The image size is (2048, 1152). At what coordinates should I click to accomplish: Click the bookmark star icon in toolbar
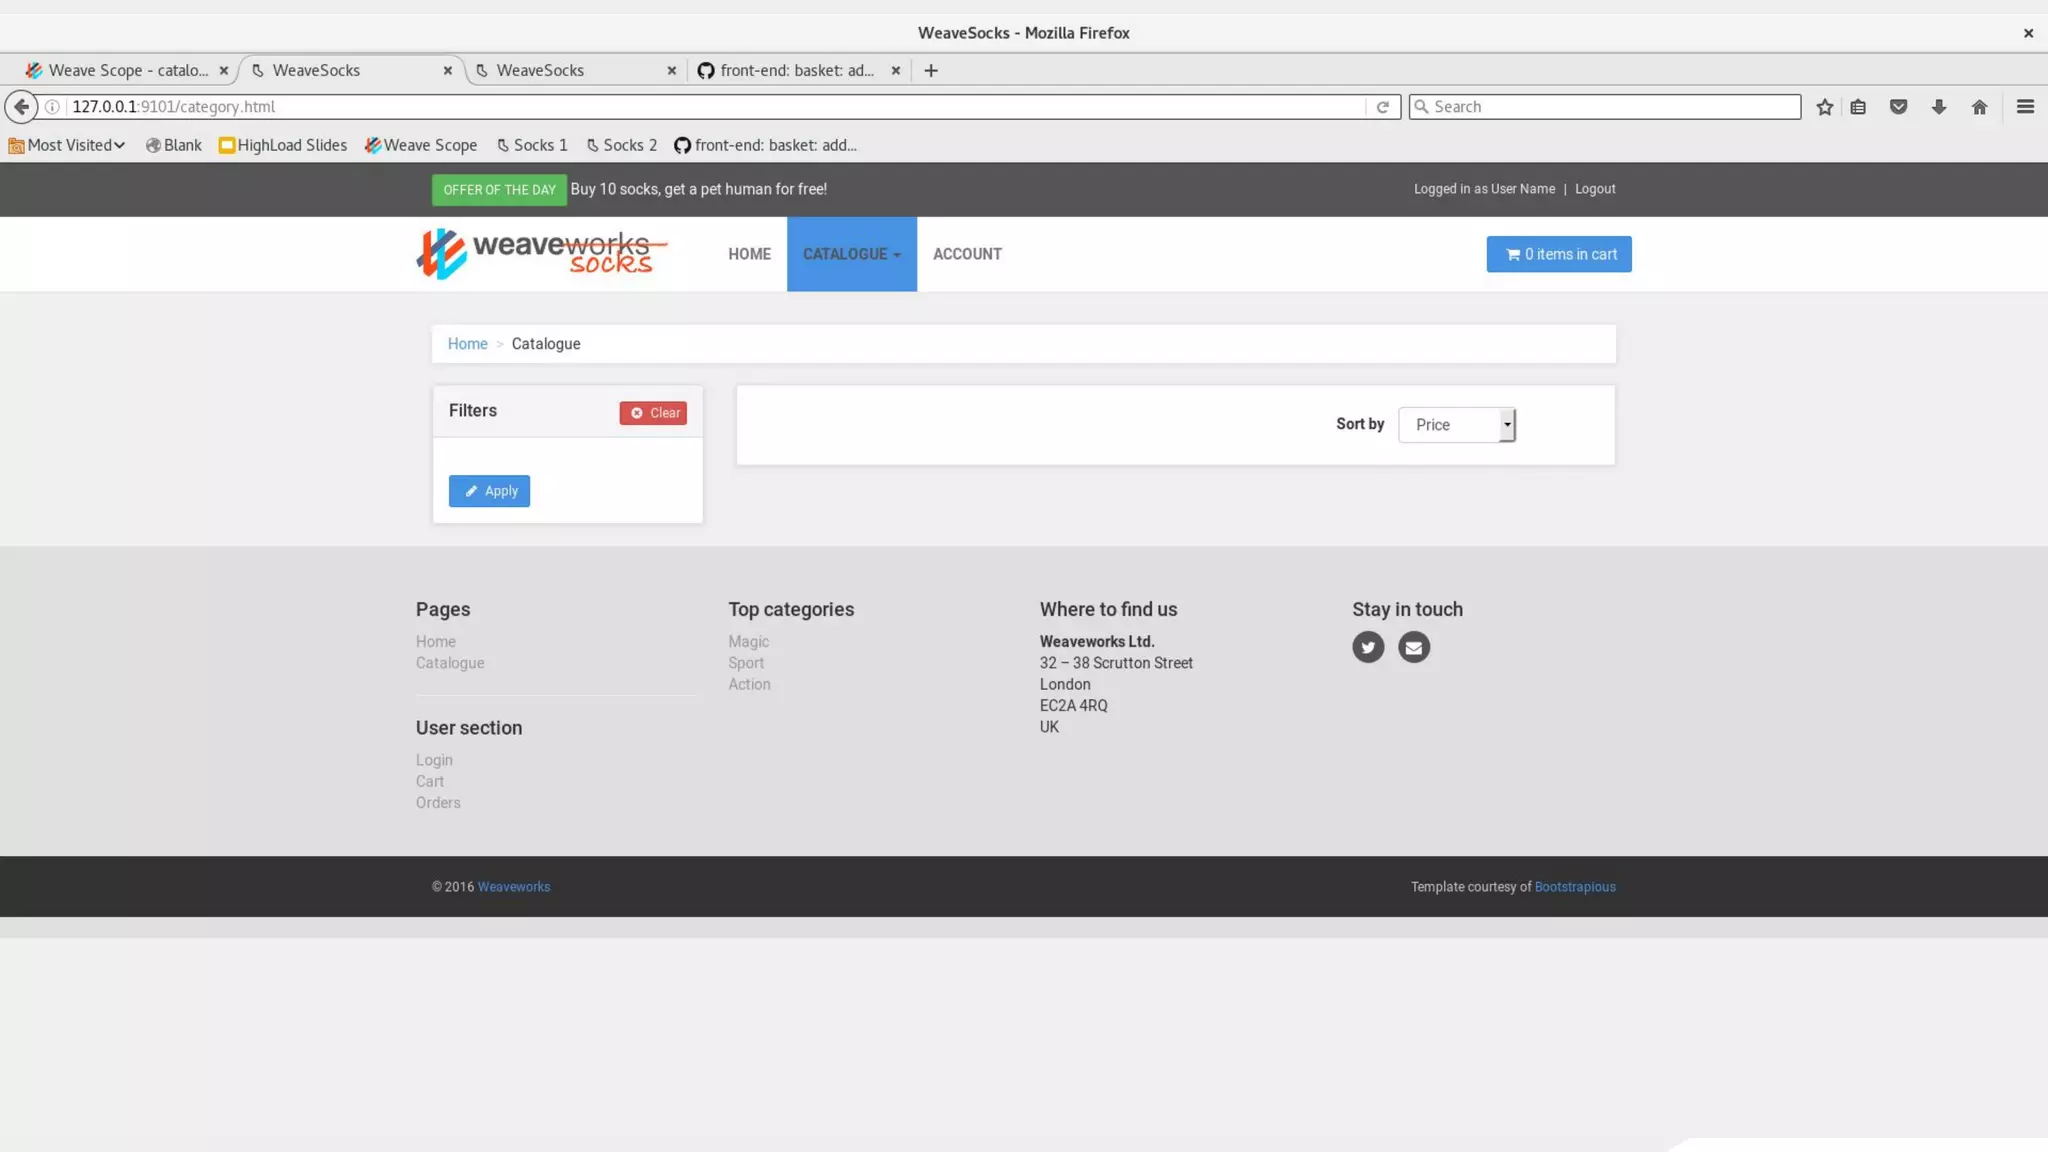click(x=1824, y=107)
